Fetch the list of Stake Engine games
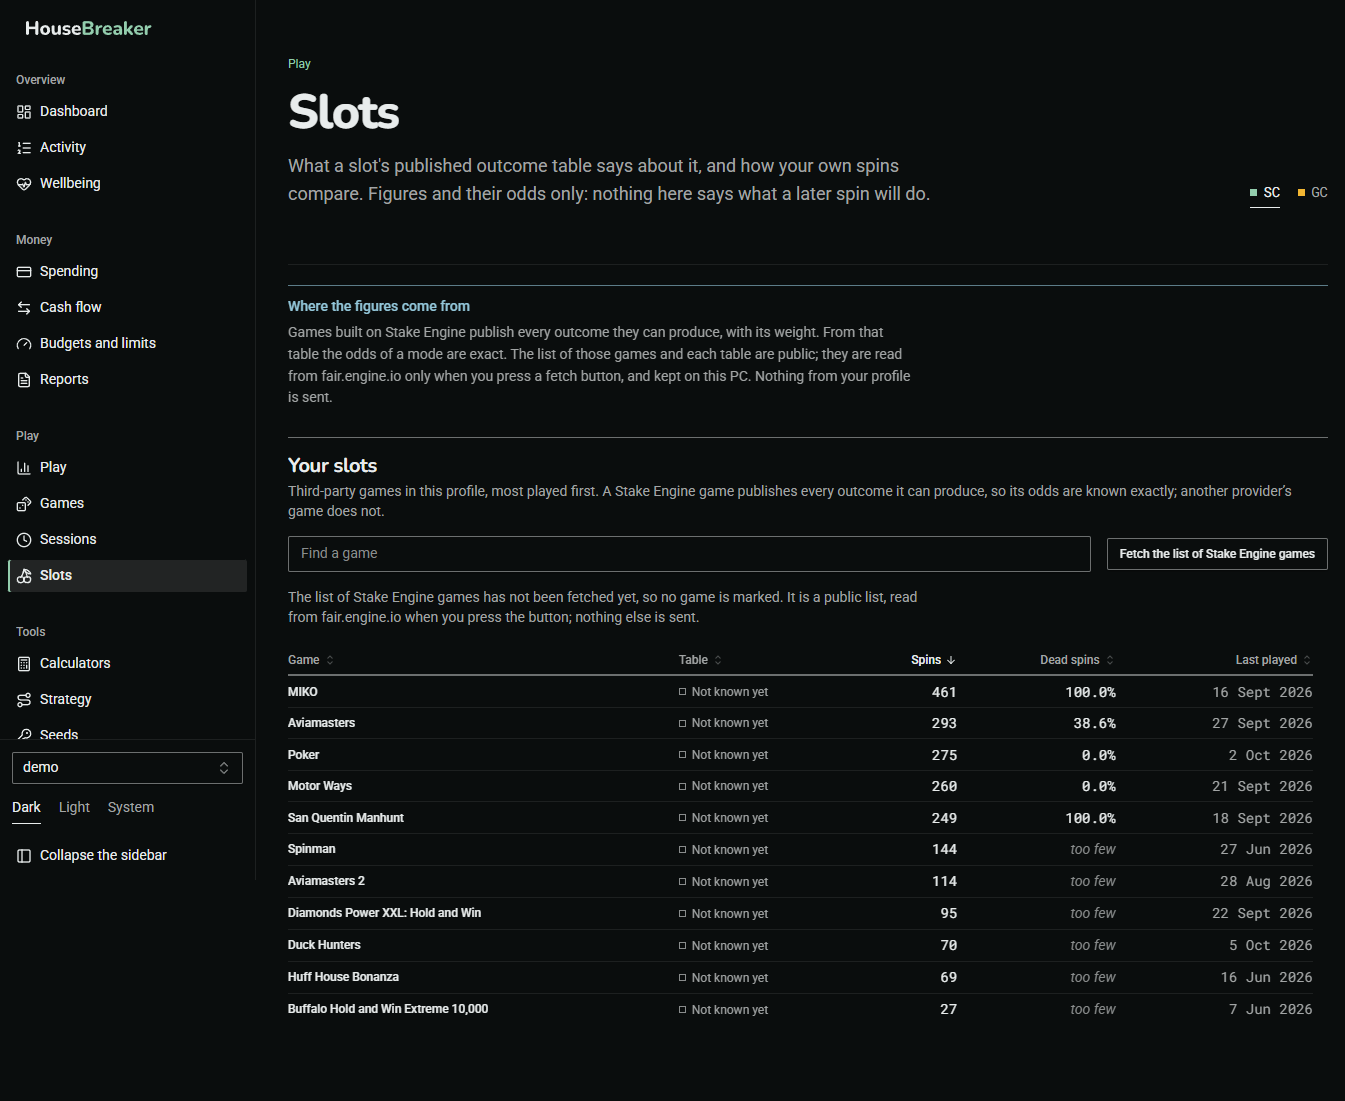This screenshot has width=1345, height=1101. tap(1217, 554)
